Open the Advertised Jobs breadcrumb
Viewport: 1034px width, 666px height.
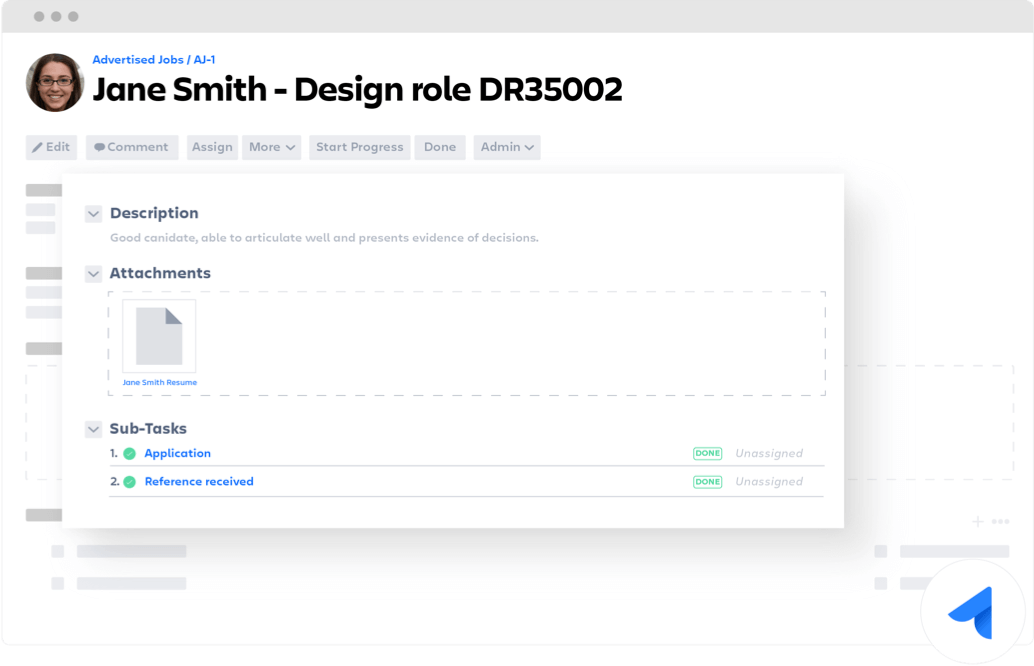138,59
